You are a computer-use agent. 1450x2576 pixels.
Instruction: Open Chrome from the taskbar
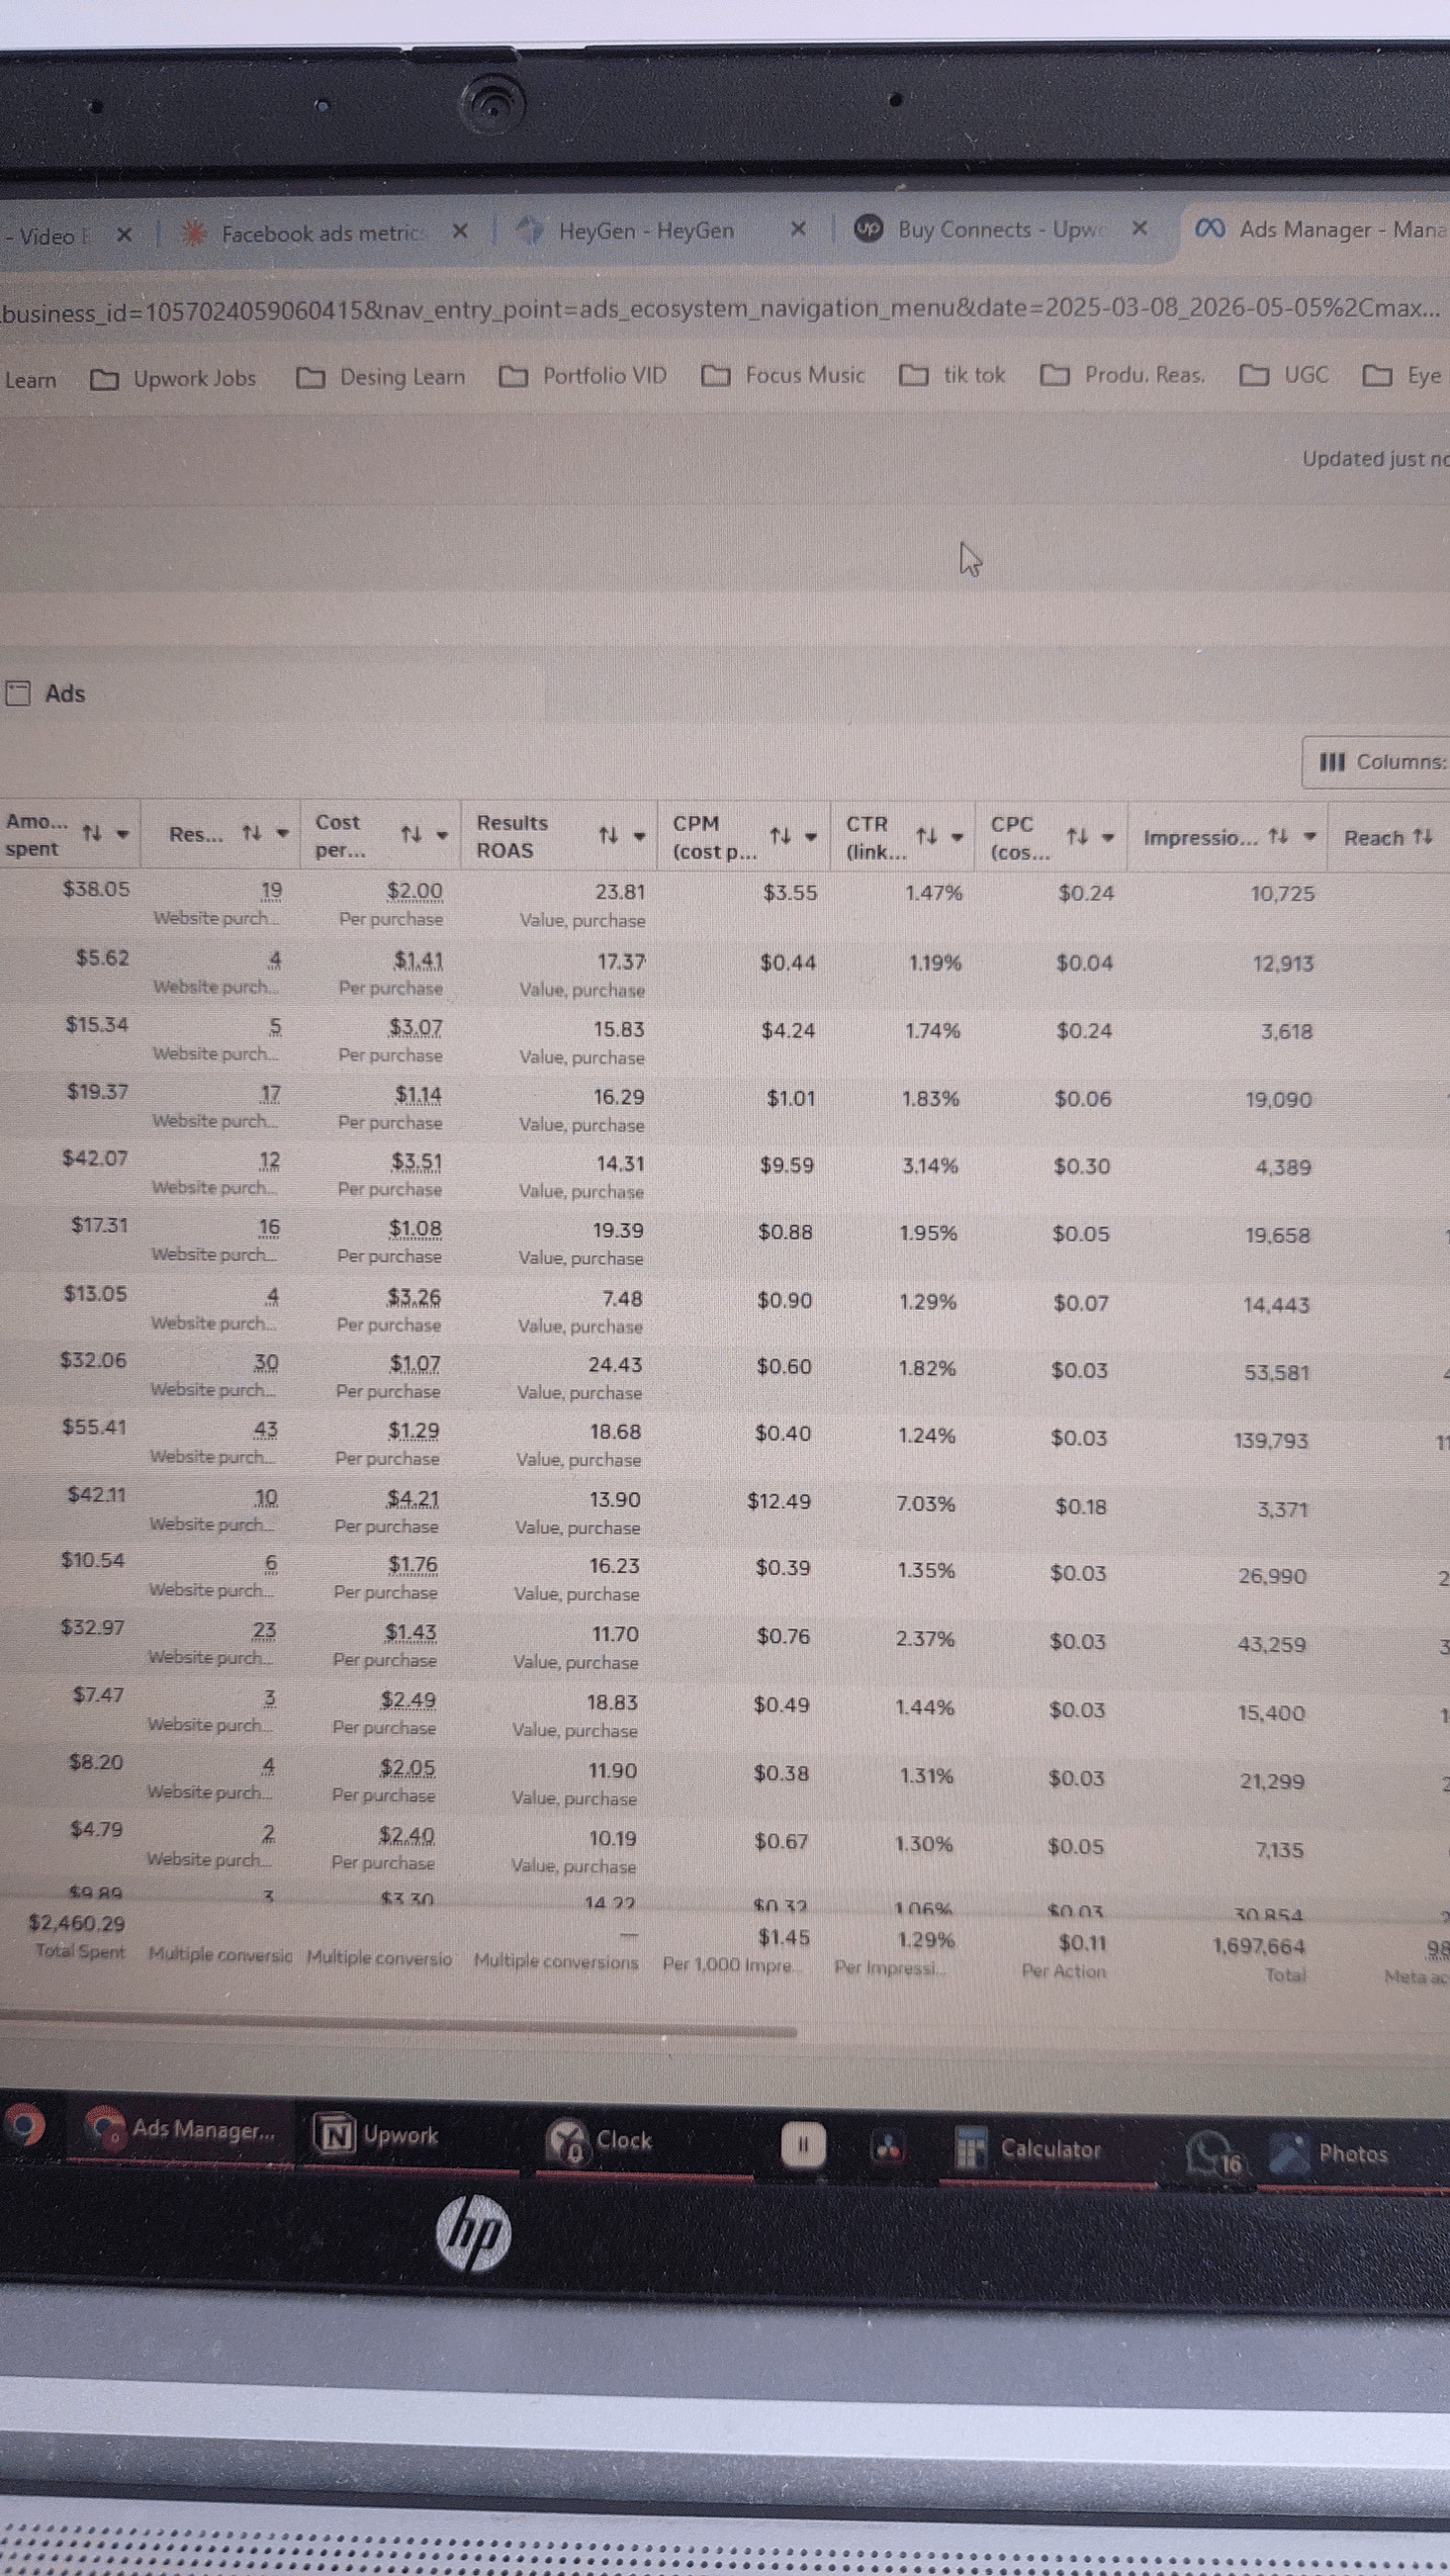pyautogui.click(x=26, y=2123)
